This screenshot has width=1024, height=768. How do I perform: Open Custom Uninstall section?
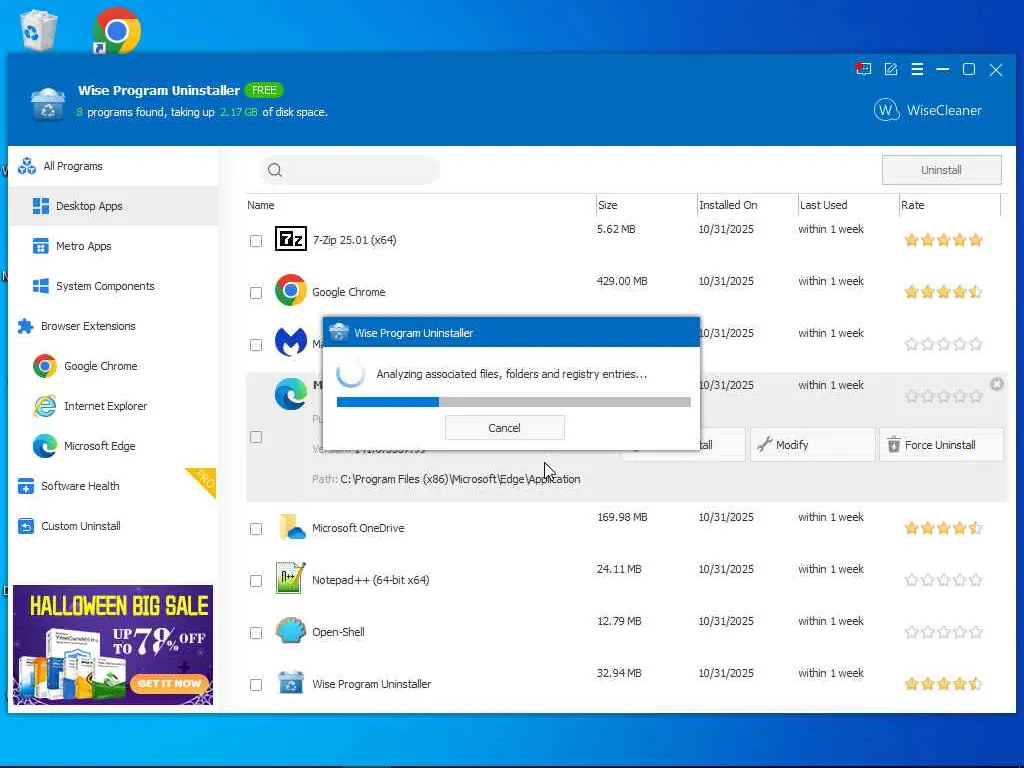click(114, 526)
